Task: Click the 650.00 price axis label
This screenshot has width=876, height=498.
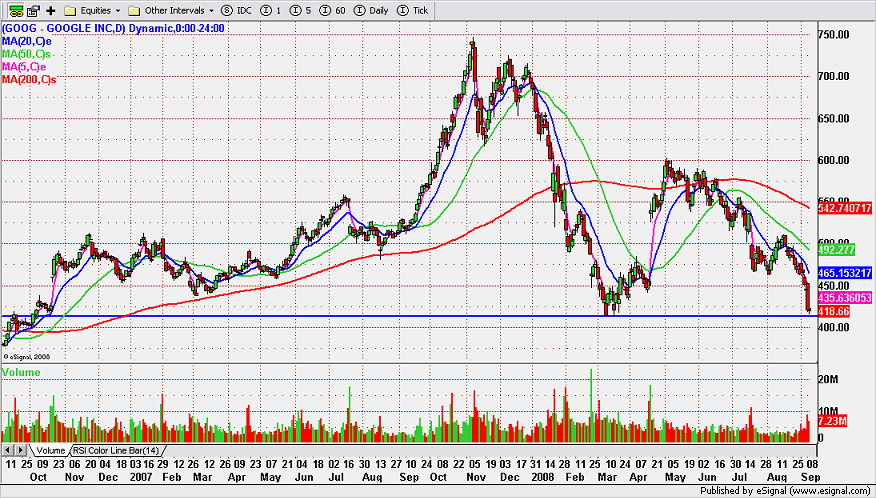Action: [834, 118]
